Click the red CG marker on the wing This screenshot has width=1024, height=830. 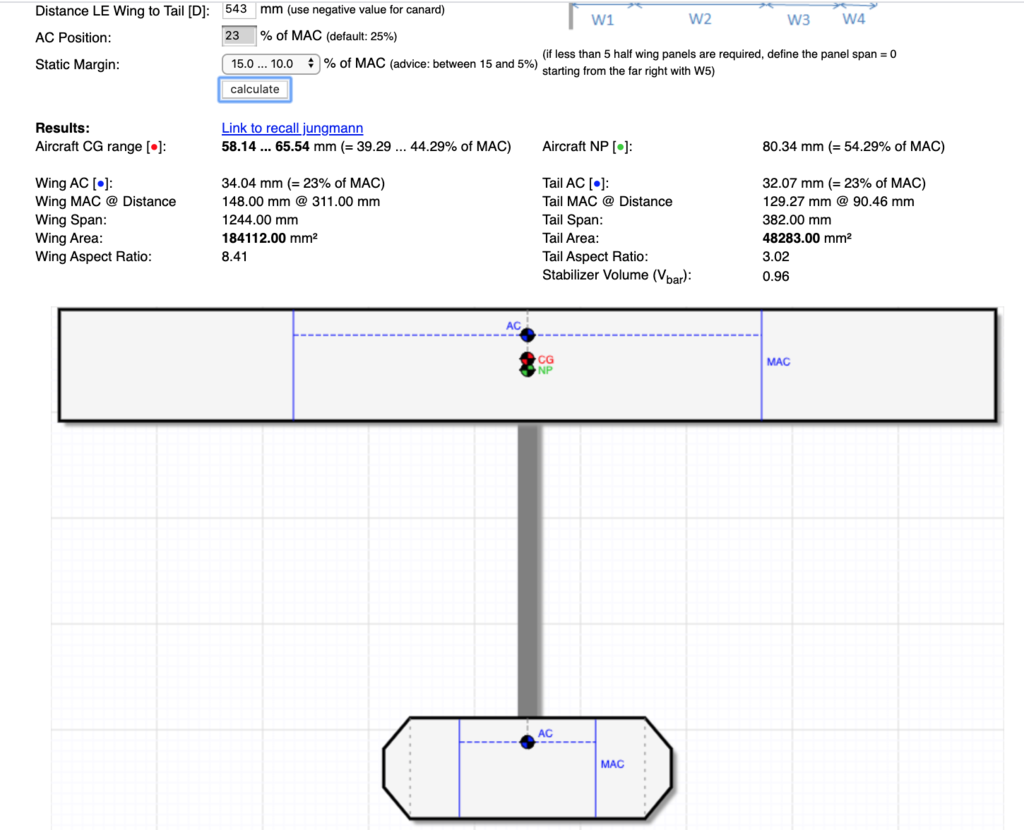527,359
